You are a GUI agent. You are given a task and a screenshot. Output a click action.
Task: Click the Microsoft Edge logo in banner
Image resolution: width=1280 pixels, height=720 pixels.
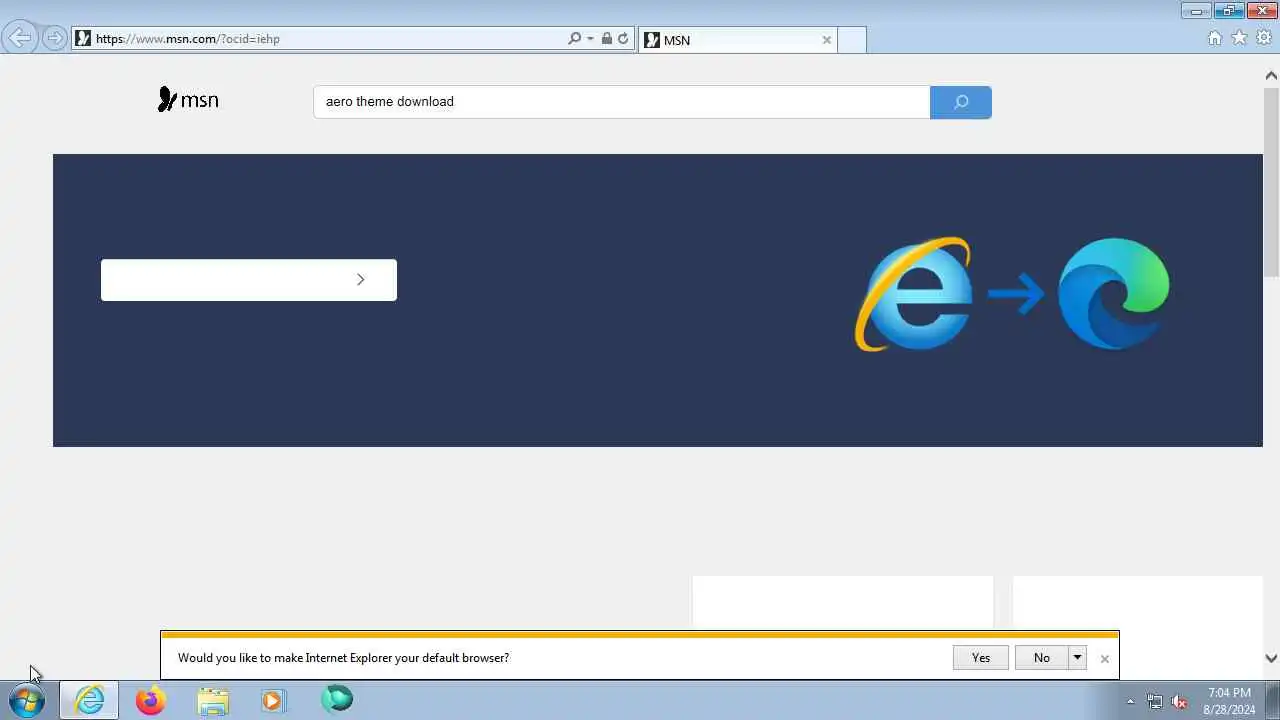(1113, 294)
